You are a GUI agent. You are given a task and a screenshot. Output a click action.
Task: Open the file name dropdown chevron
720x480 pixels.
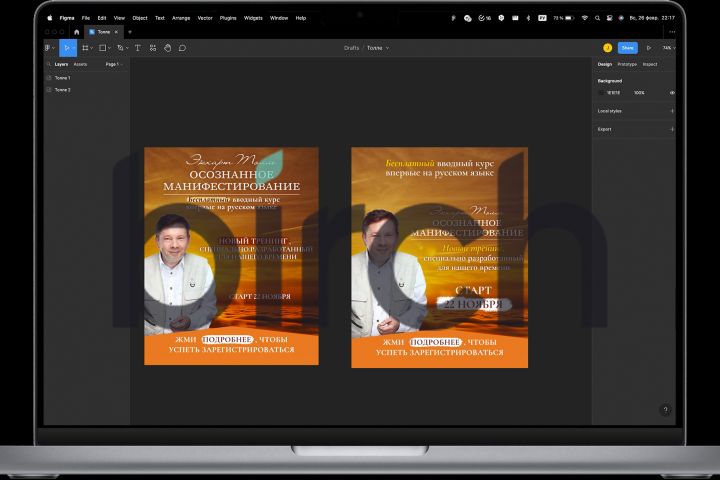coord(388,48)
